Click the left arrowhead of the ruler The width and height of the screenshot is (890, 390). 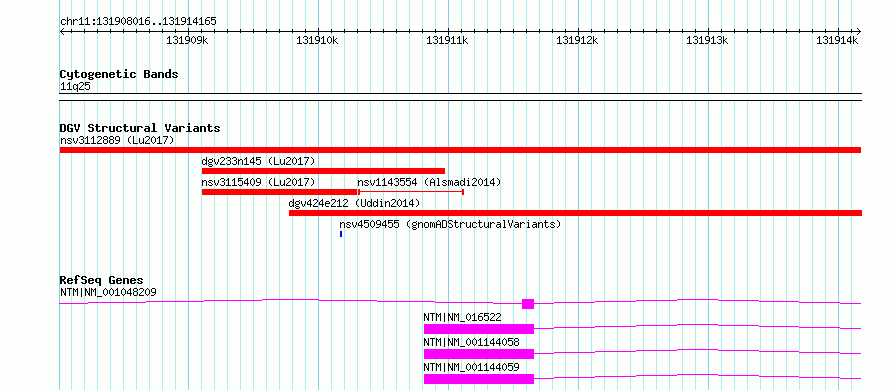(62, 32)
